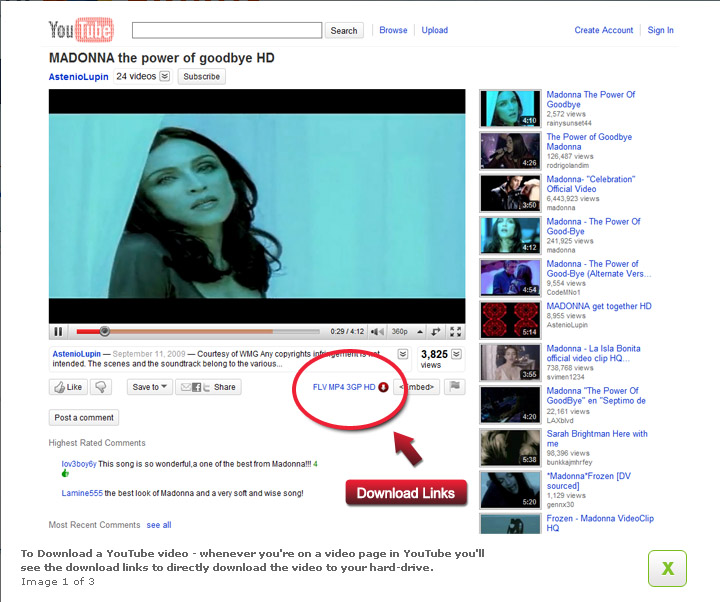Click green thumbs-up on lov3boy6y comment
This screenshot has width=720, height=602.
[65, 473]
